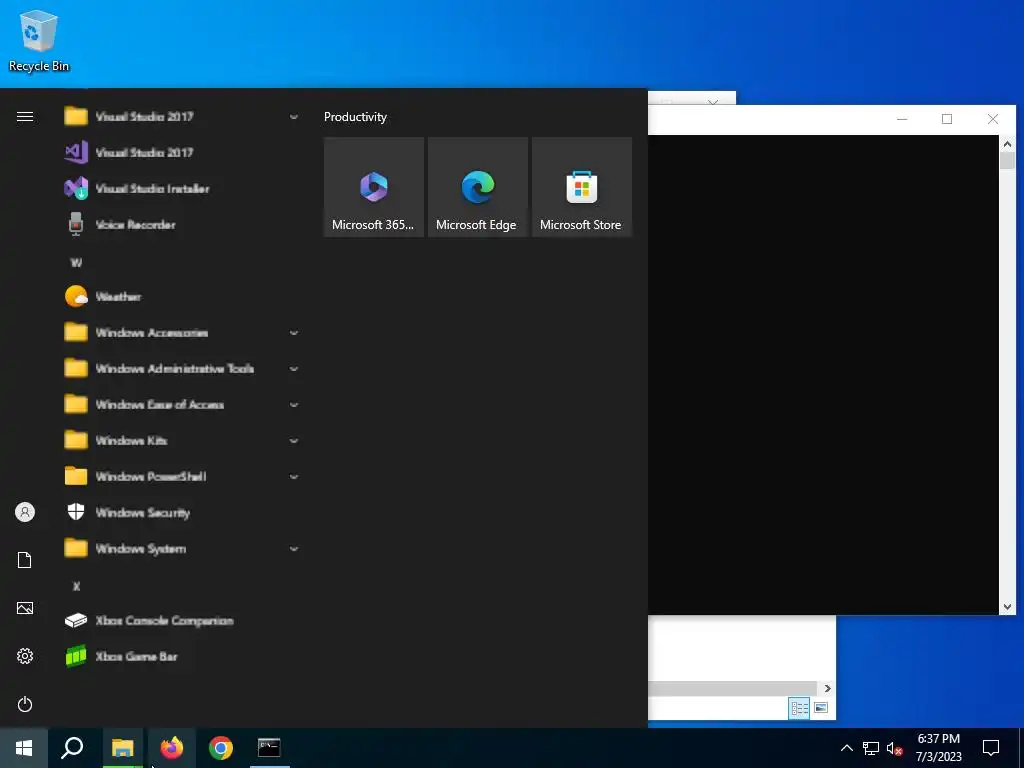Expand the Windows System folder
1024x768 pixels.
(x=182, y=549)
